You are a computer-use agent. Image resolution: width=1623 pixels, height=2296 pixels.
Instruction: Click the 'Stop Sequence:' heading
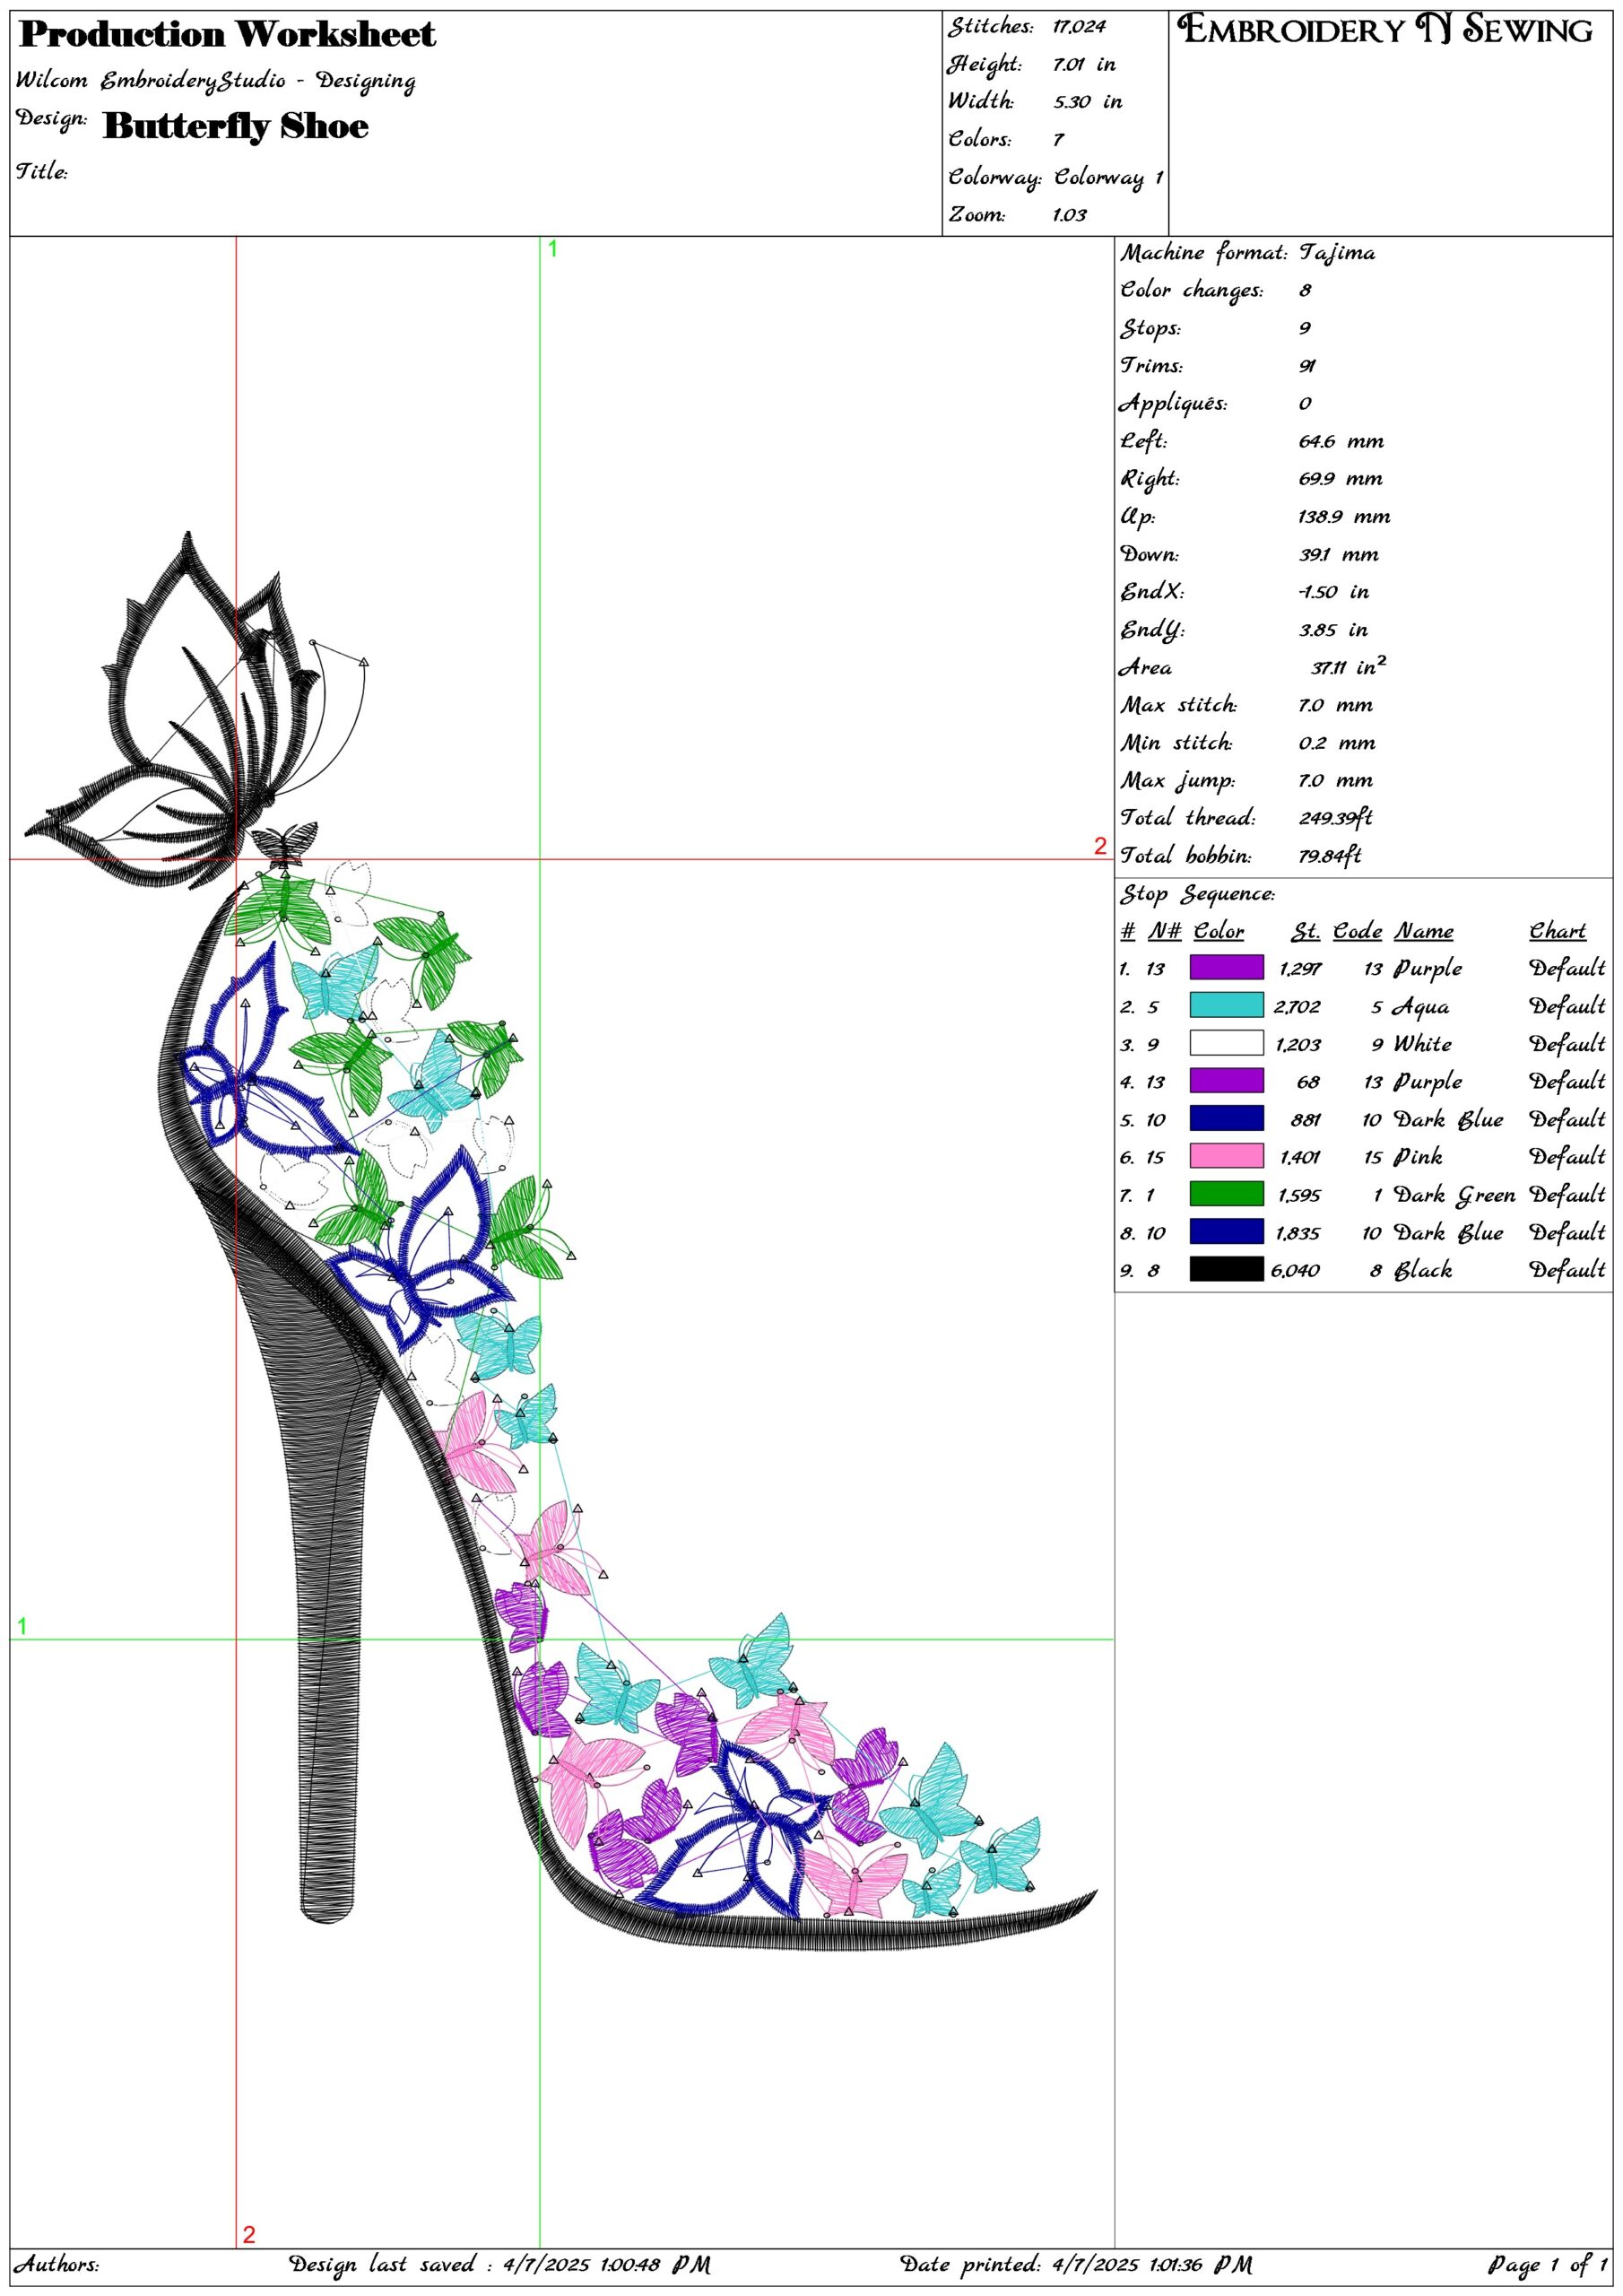click(x=1197, y=894)
